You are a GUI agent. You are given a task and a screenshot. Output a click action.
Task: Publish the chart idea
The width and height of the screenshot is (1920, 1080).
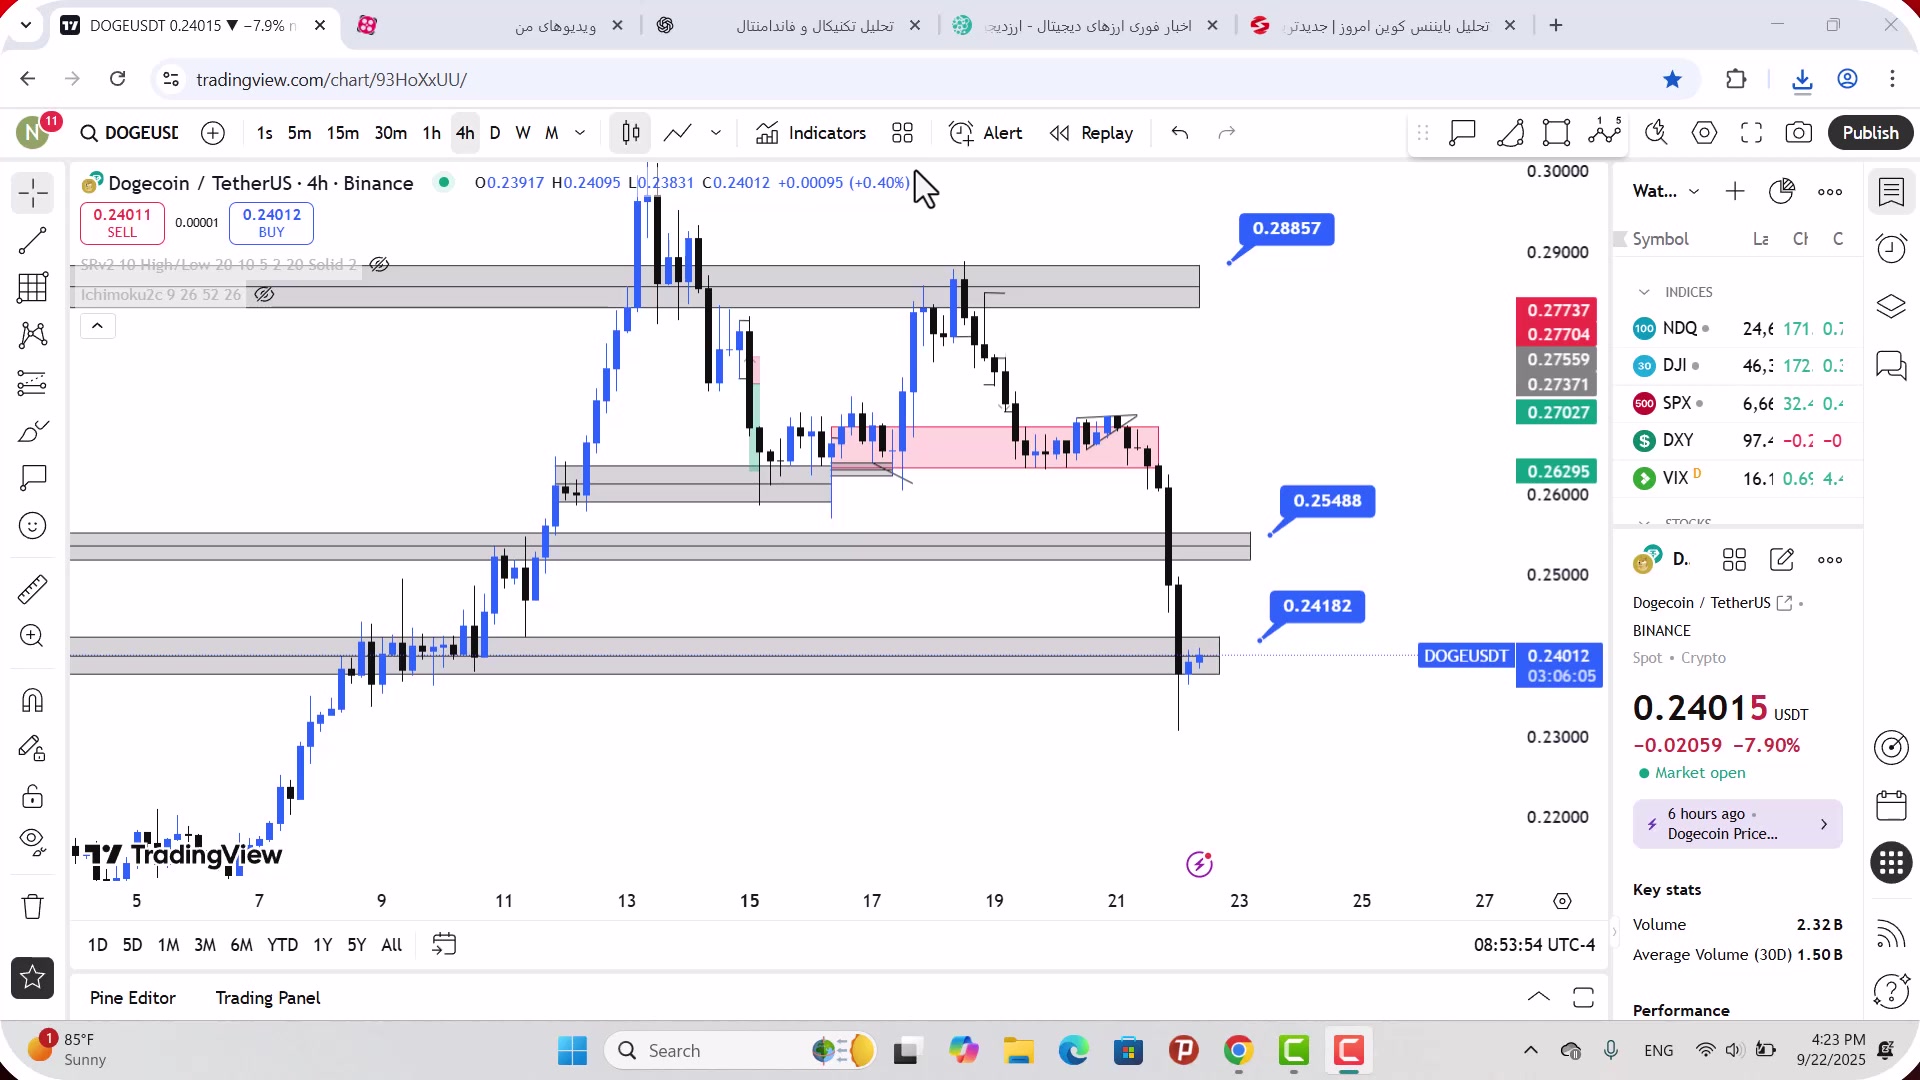pos(1870,133)
